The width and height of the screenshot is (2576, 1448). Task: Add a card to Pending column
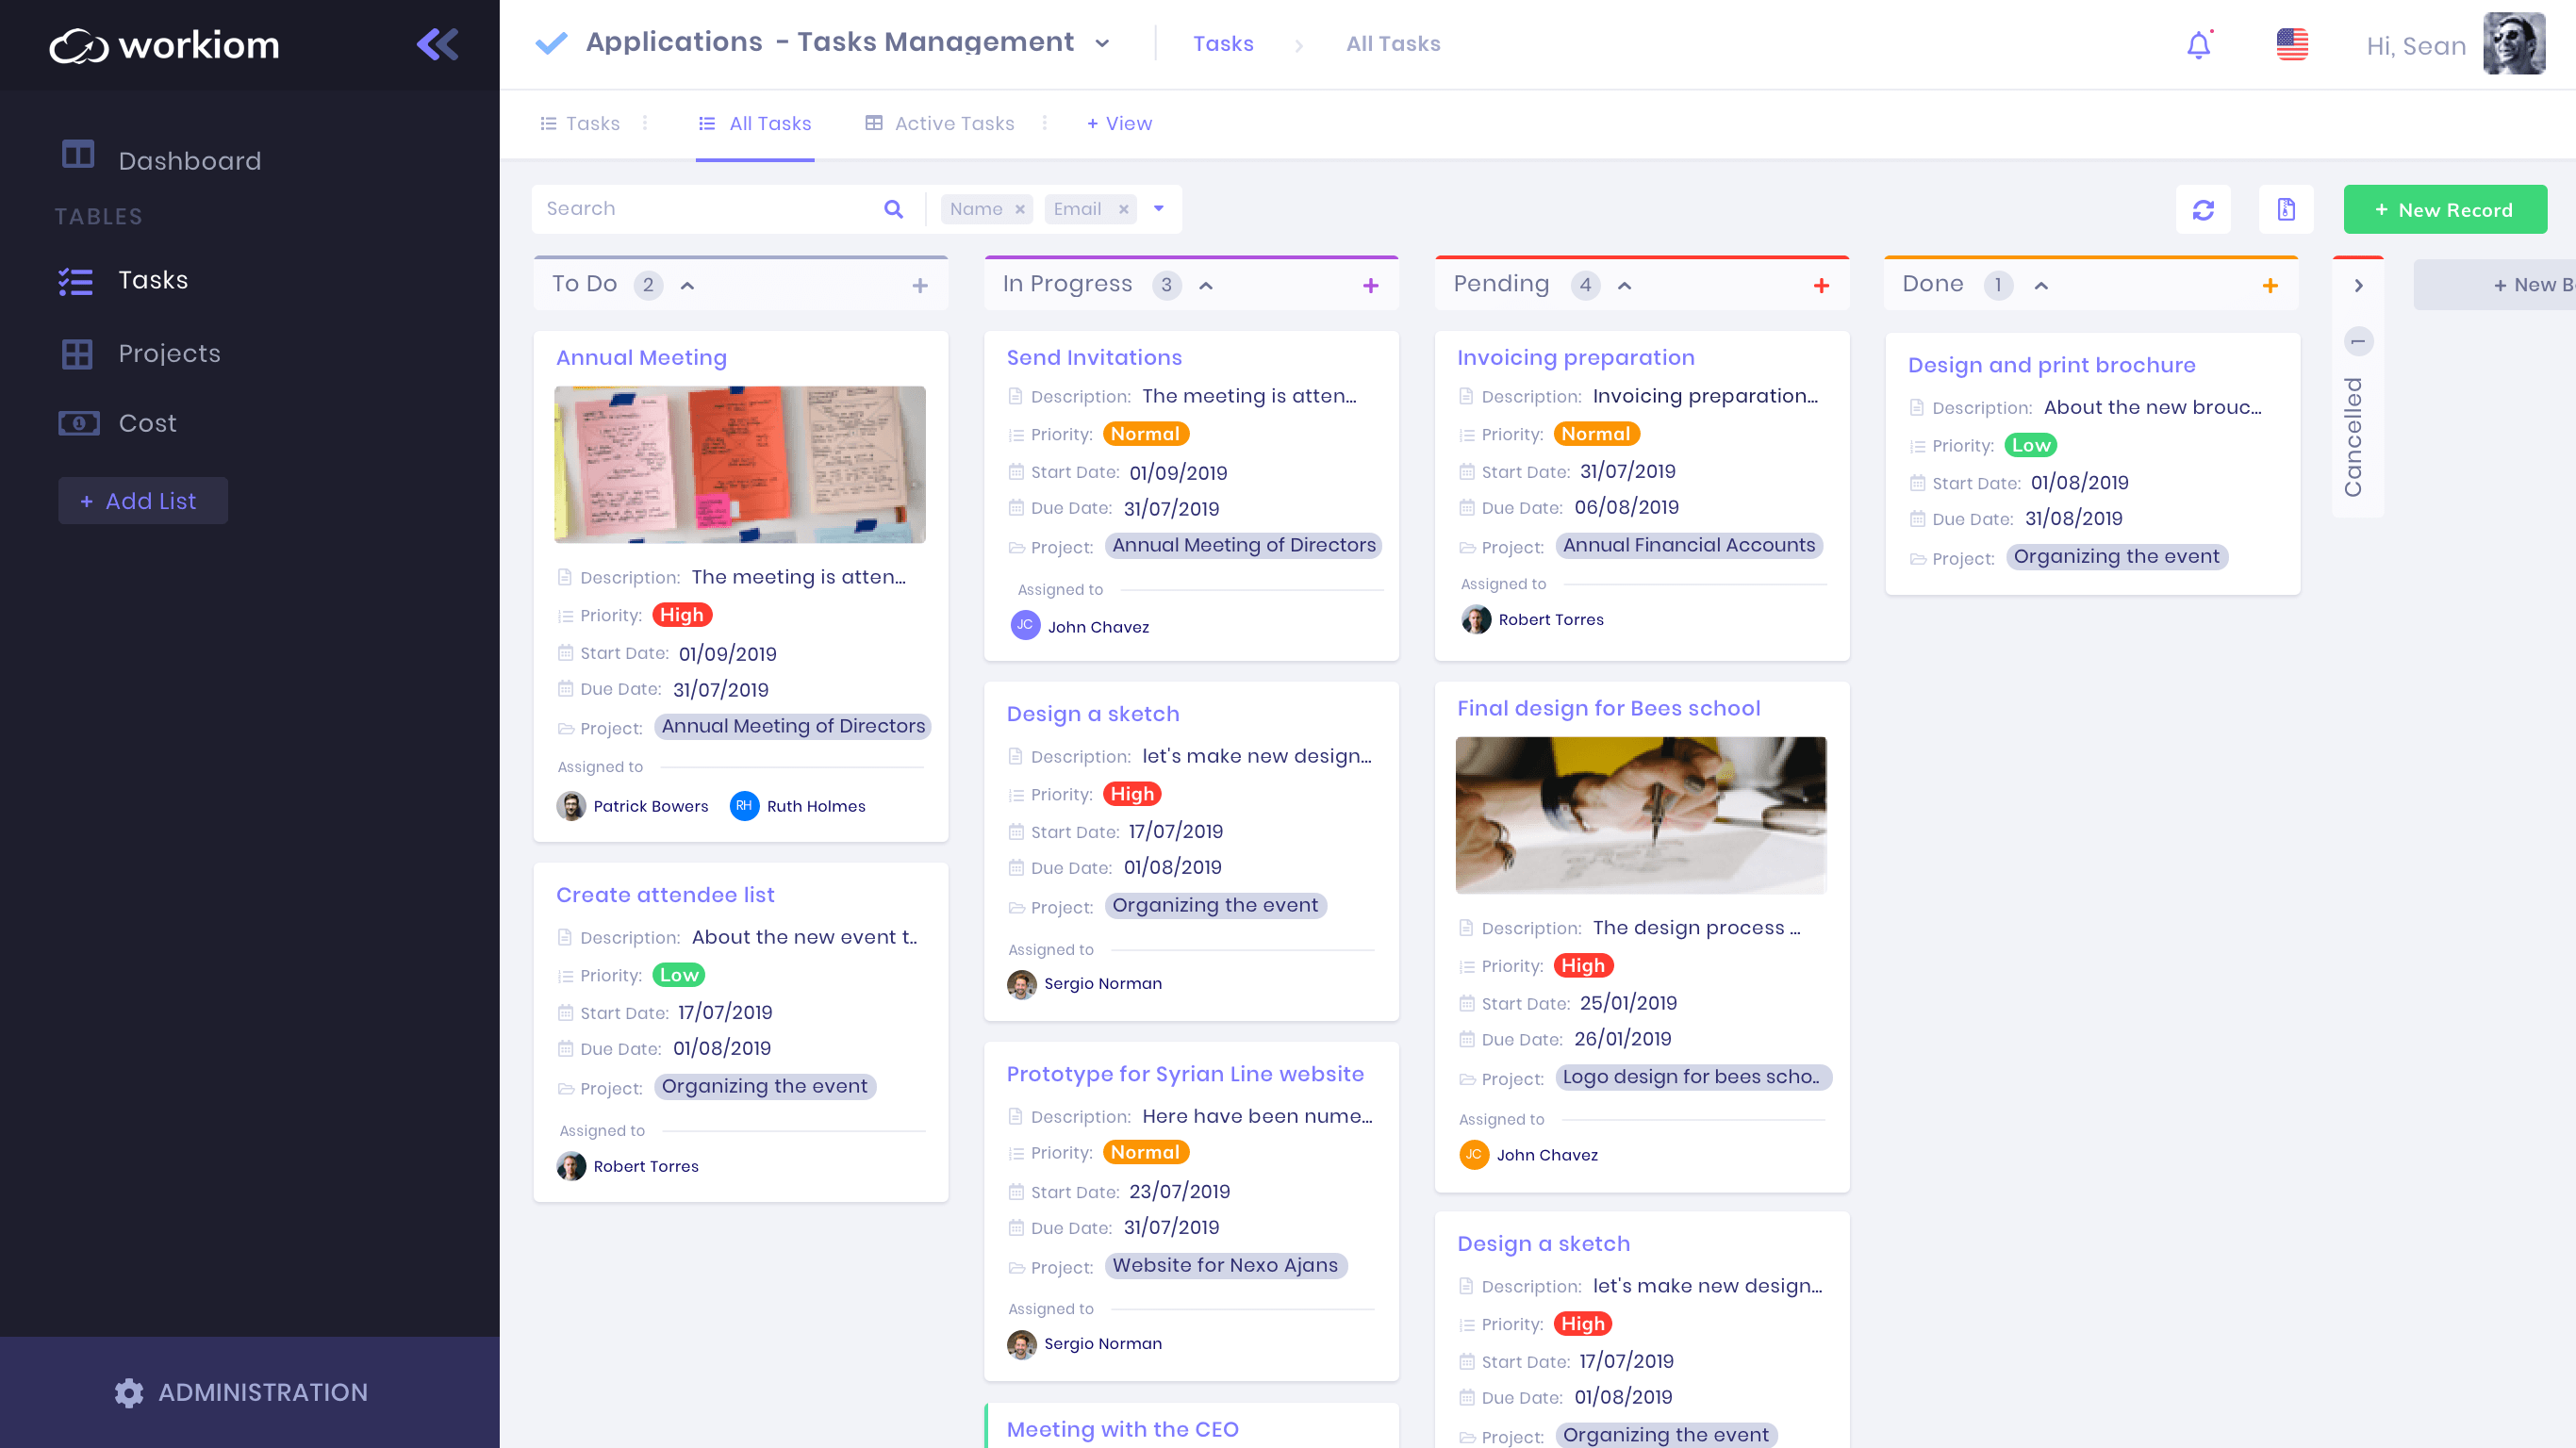pyautogui.click(x=1821, y=286)
